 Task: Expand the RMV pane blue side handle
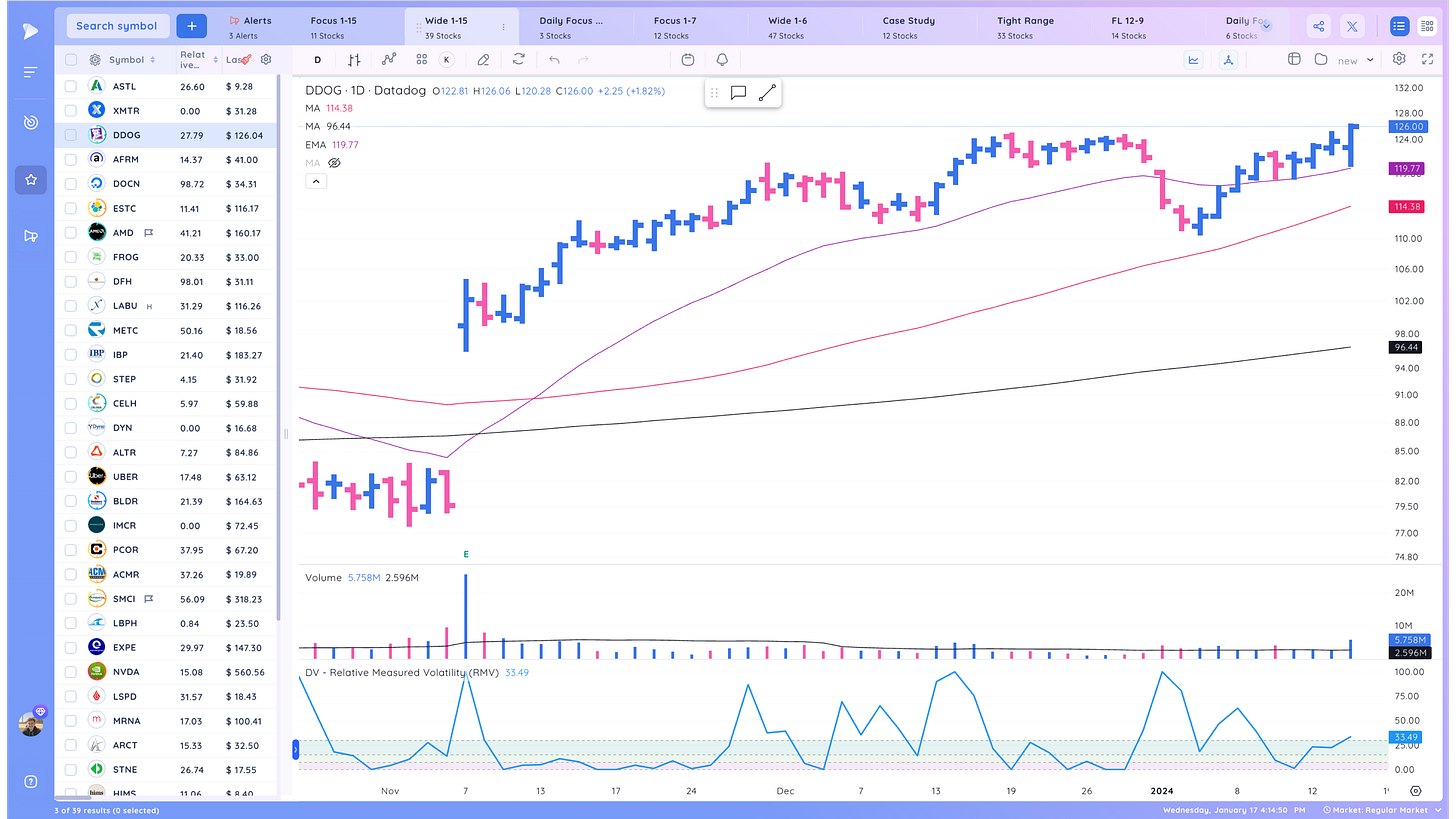coord(296,749)
